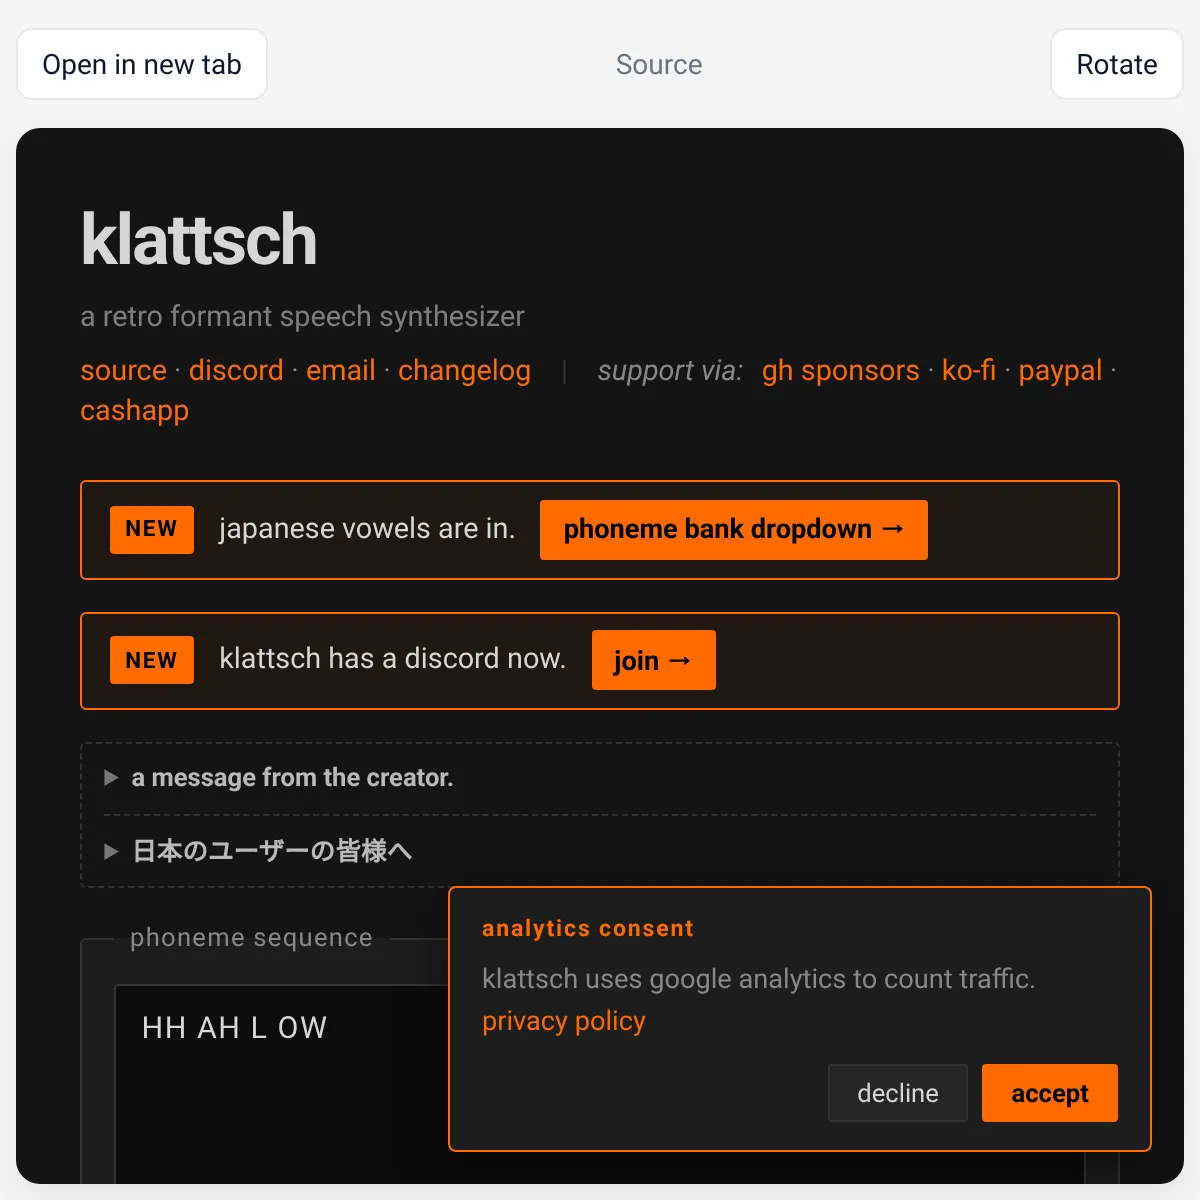Click the 'phoneme sequence' legend label
The image size is (1200, 1200).
[x=251, y=937]
